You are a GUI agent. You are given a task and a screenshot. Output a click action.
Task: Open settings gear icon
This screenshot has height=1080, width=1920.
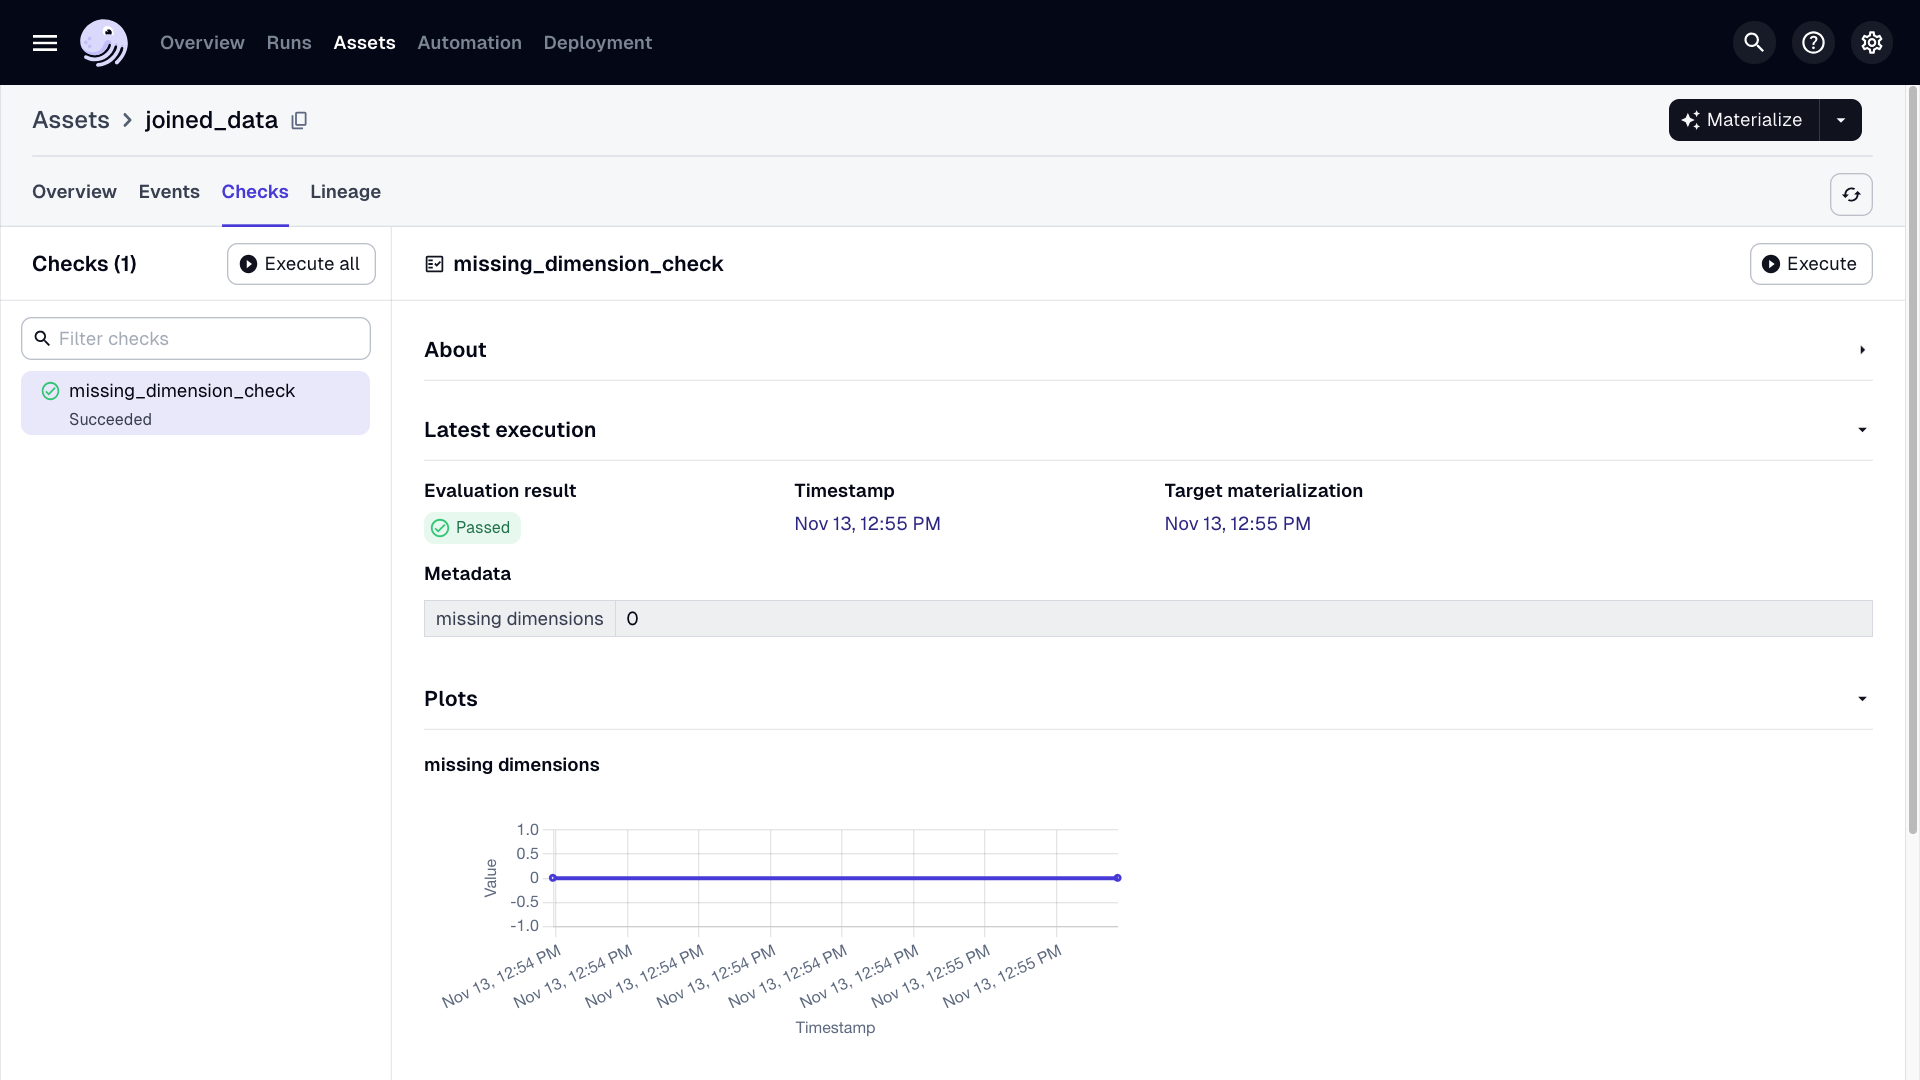[1871, 43]
